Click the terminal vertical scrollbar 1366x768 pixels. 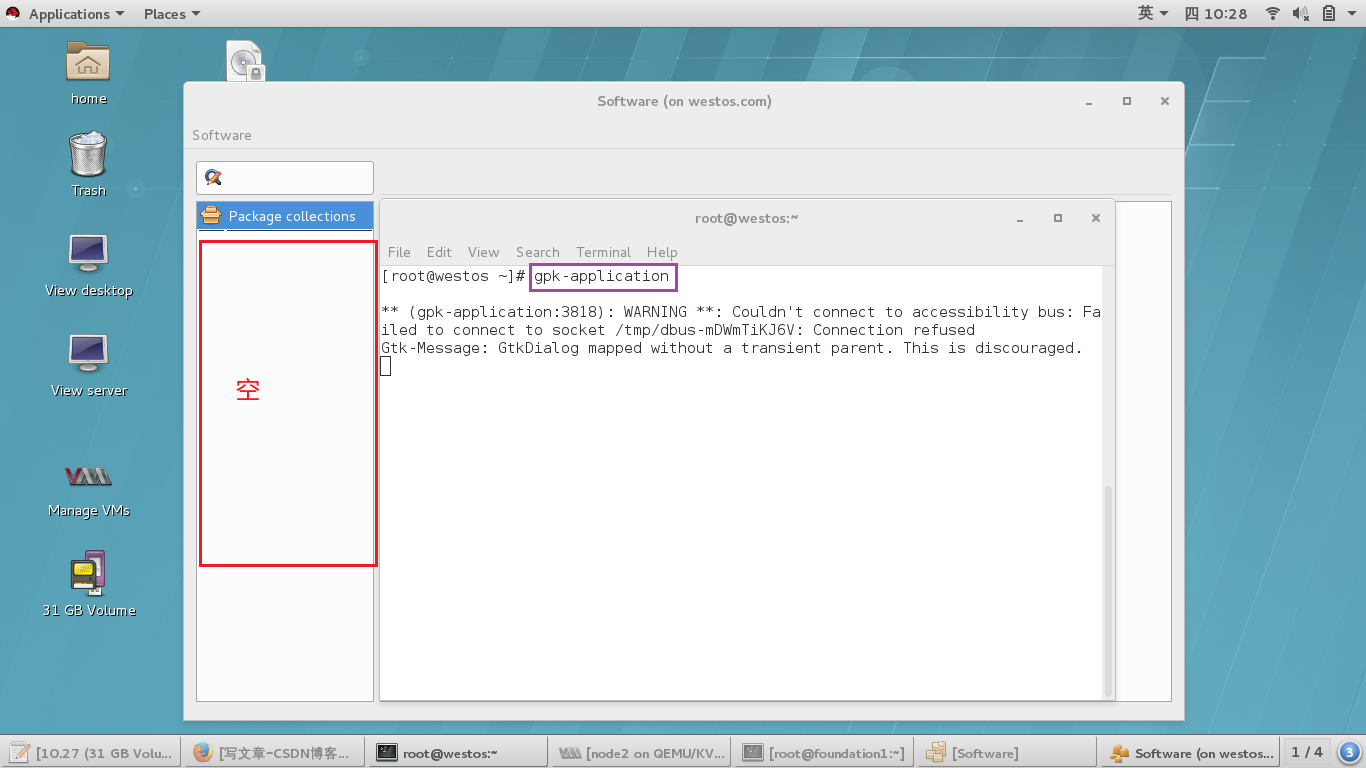tap(1107, 590)
